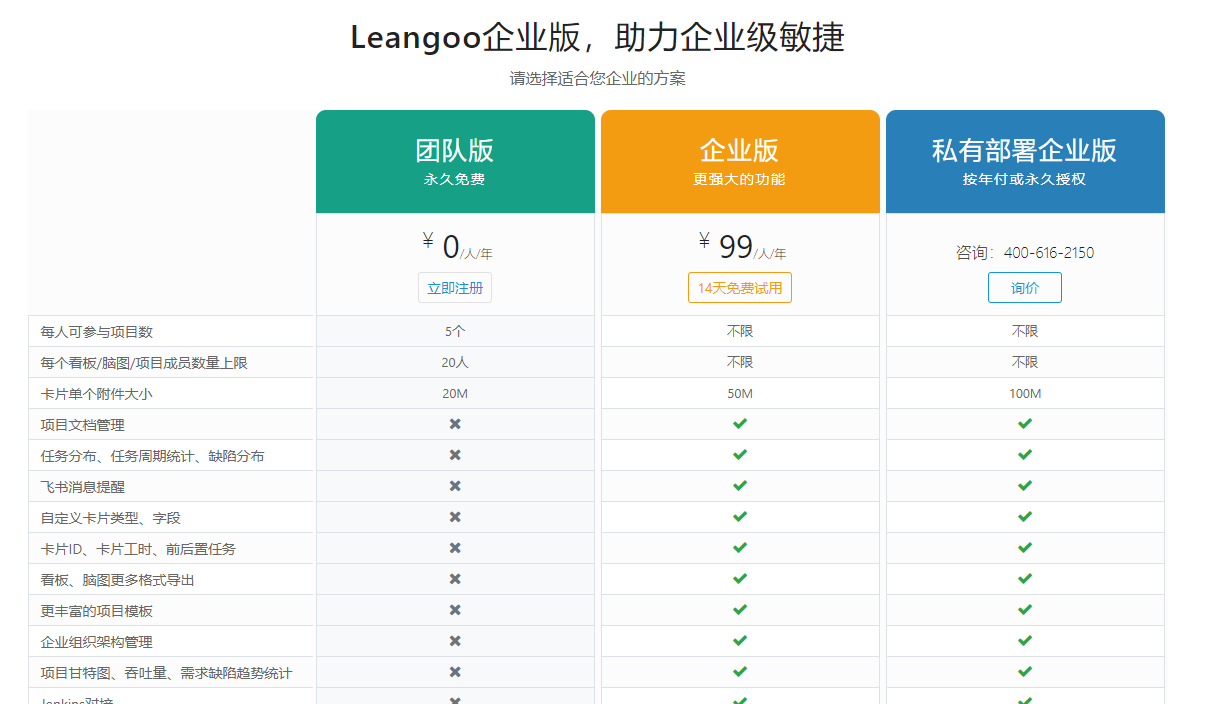Click the 立即注册 button under 团队版
The width and height of the screenshot is (1208, 704).
(x=455, y=288)
